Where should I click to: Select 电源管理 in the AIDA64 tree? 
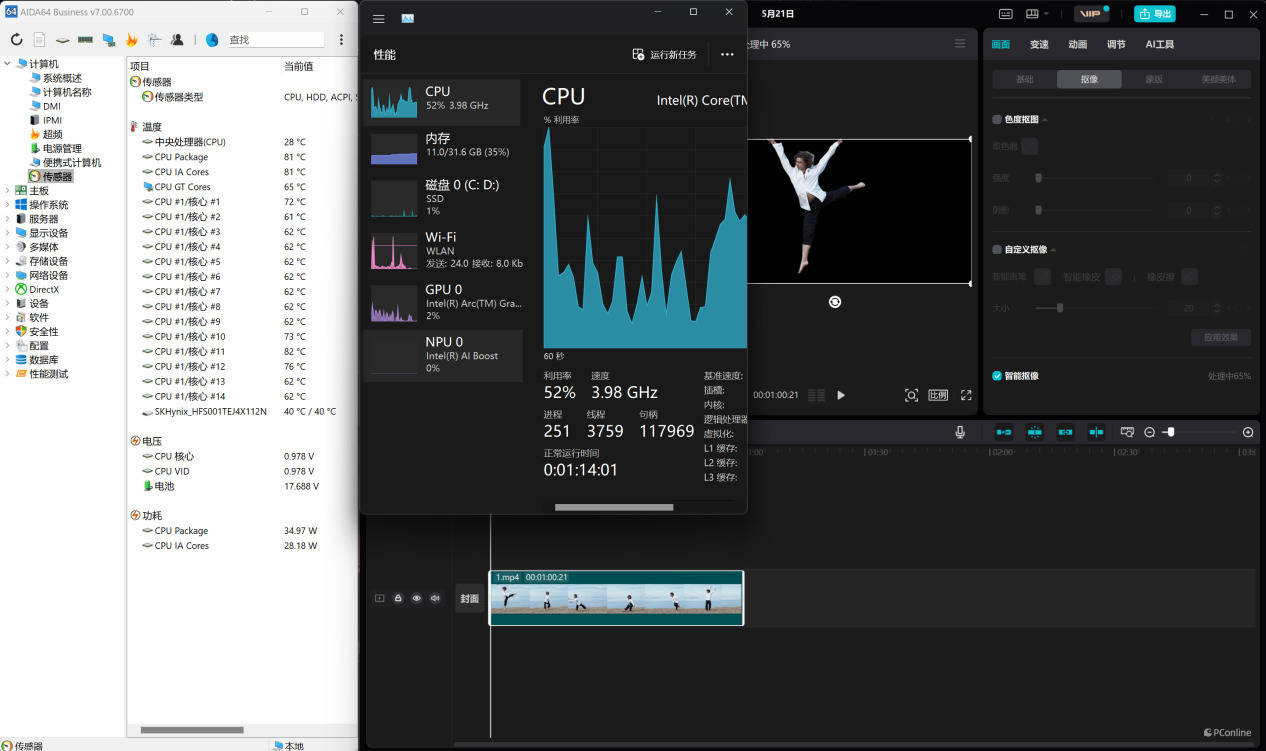(x=62, y=148)
